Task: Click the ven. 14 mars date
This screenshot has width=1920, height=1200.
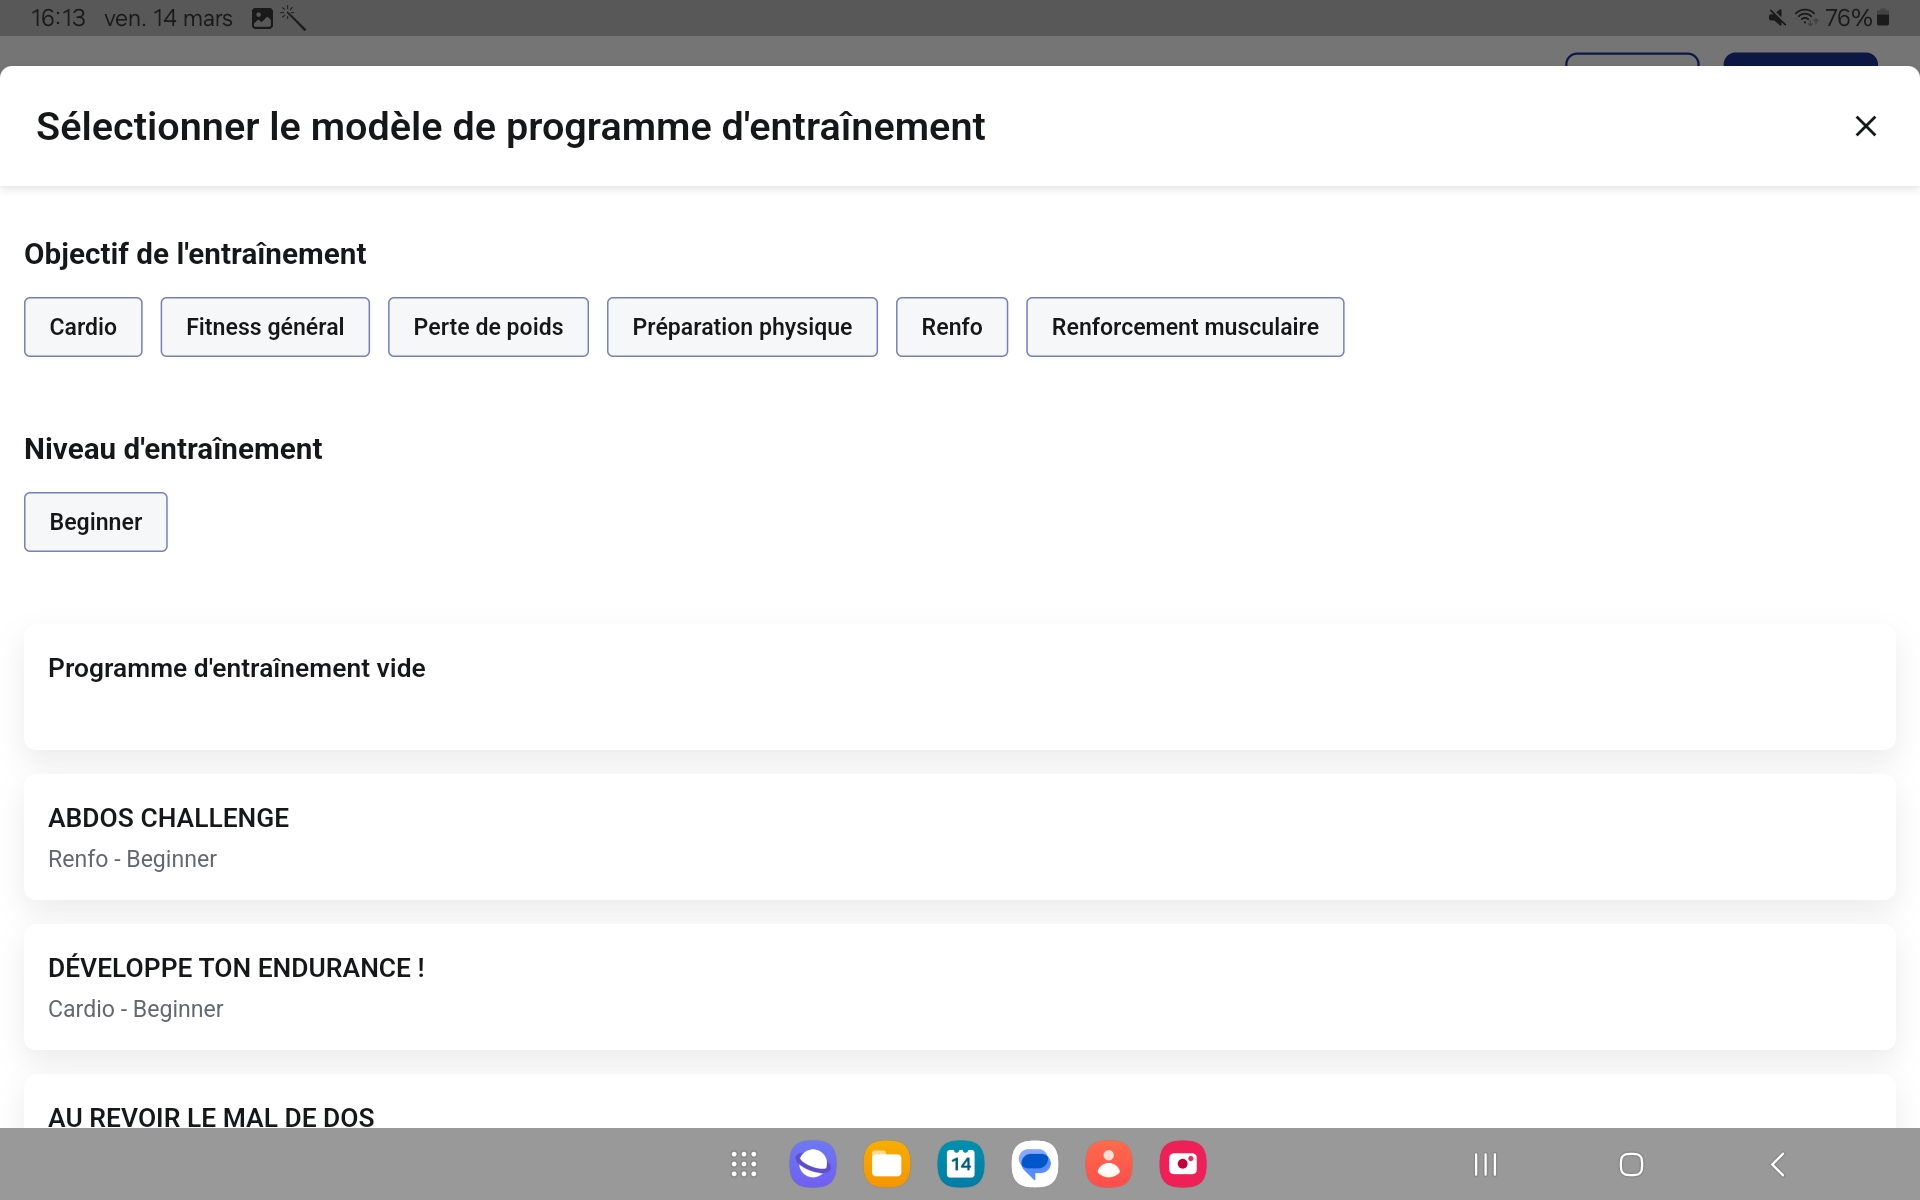Action: (168, 18)
